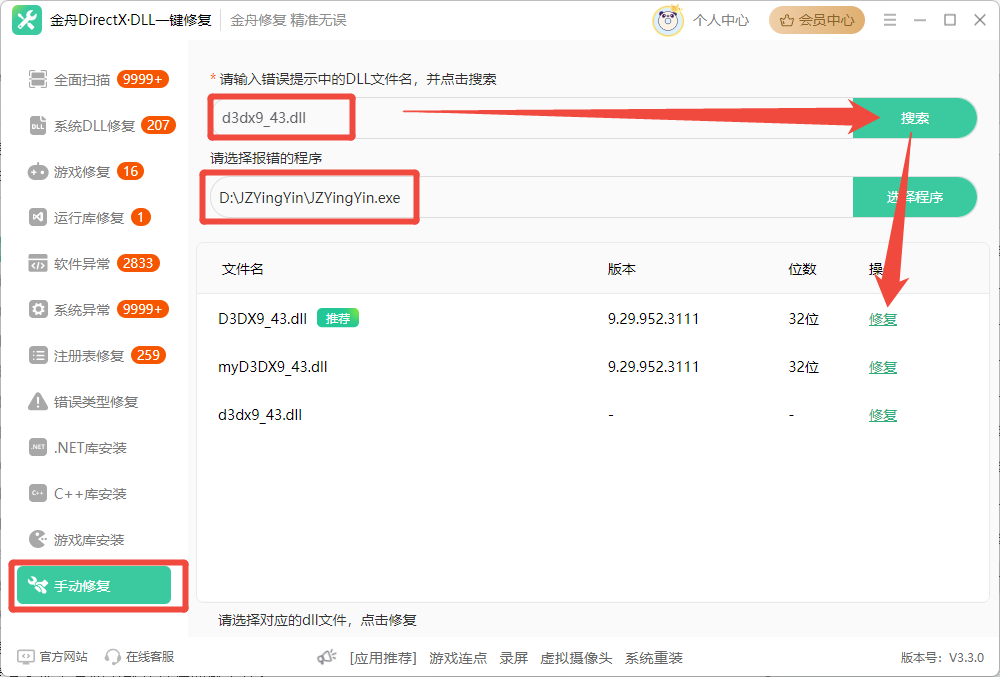This screenshot has width=1000, height=677.
Task: Click the 9999+ badge beside 全面扫描
Action: tap(143, 79)
